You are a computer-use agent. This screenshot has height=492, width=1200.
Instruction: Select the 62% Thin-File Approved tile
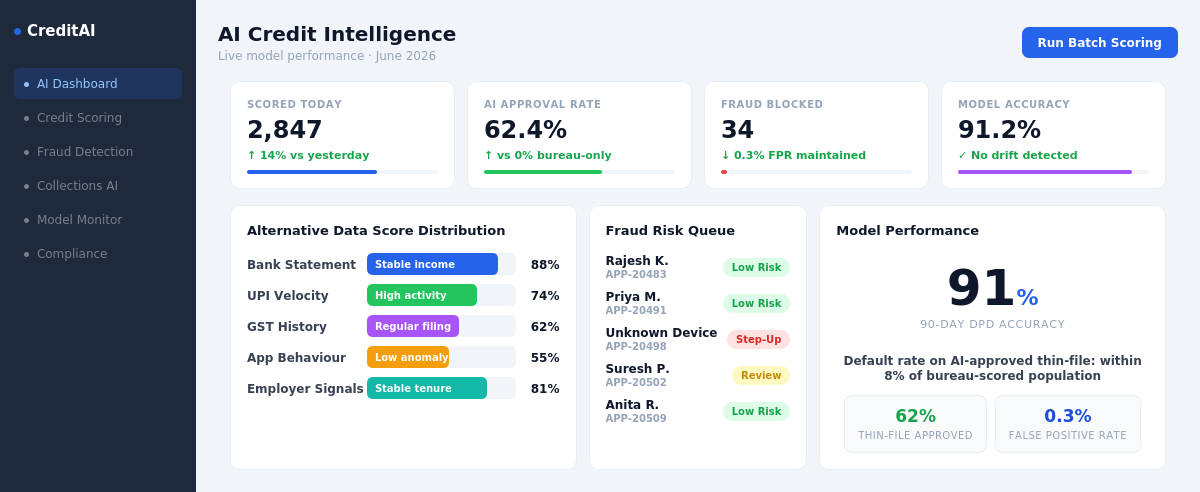point(915,424)
